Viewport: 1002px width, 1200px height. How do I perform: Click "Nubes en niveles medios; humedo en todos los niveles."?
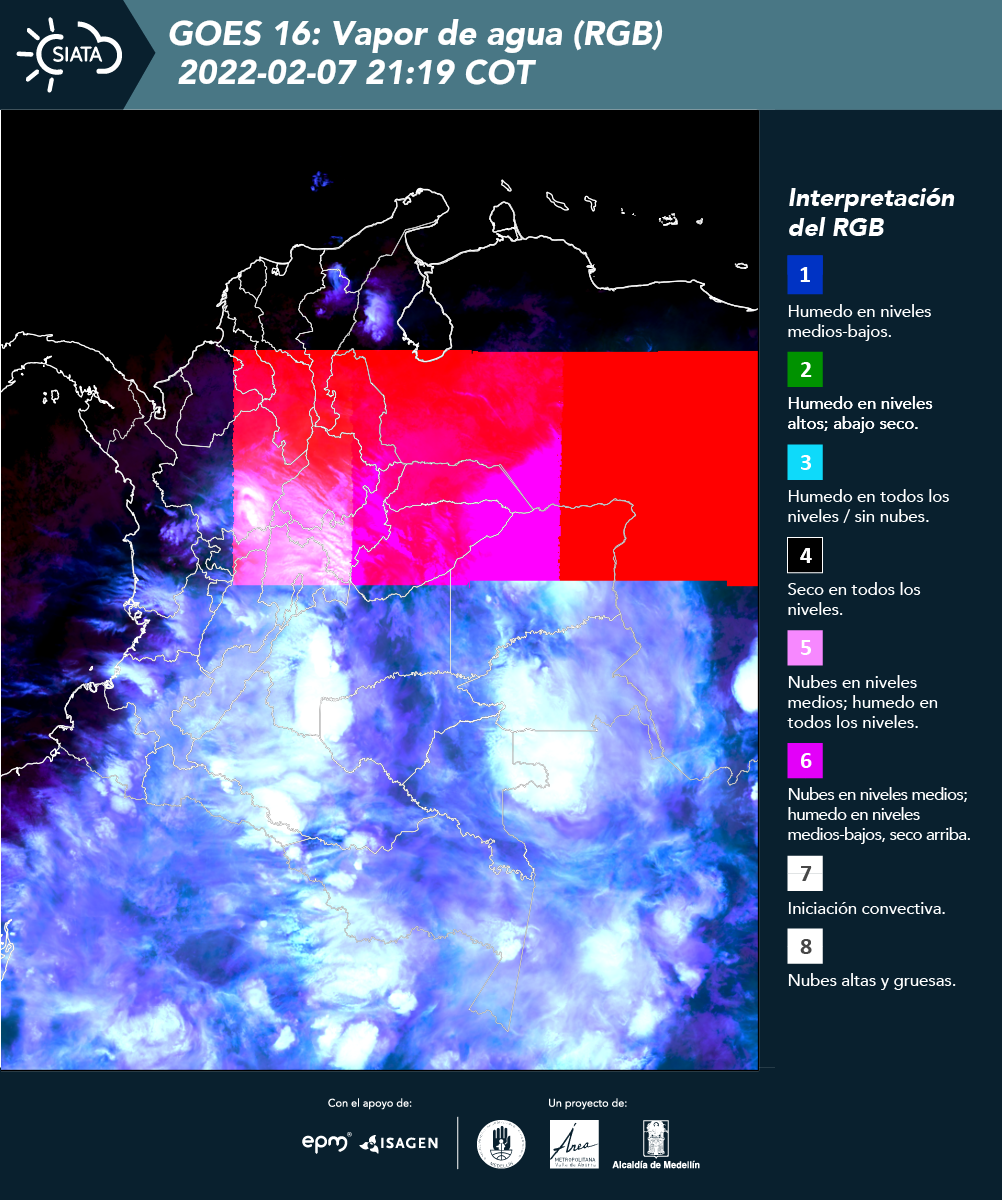[863, 702]
